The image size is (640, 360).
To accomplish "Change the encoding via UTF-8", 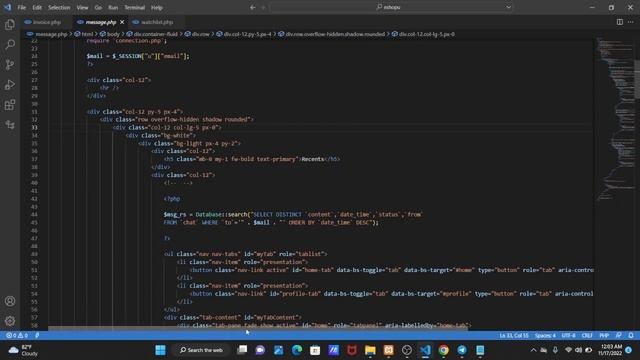I will tap(568, 336).
